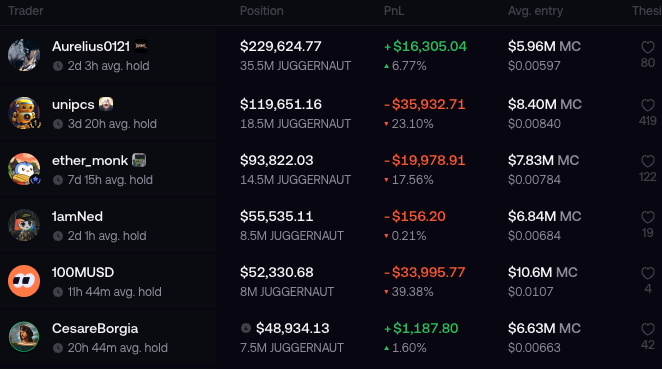
Task: Open trader name CesareBorgia
Action: click(95, 328)
